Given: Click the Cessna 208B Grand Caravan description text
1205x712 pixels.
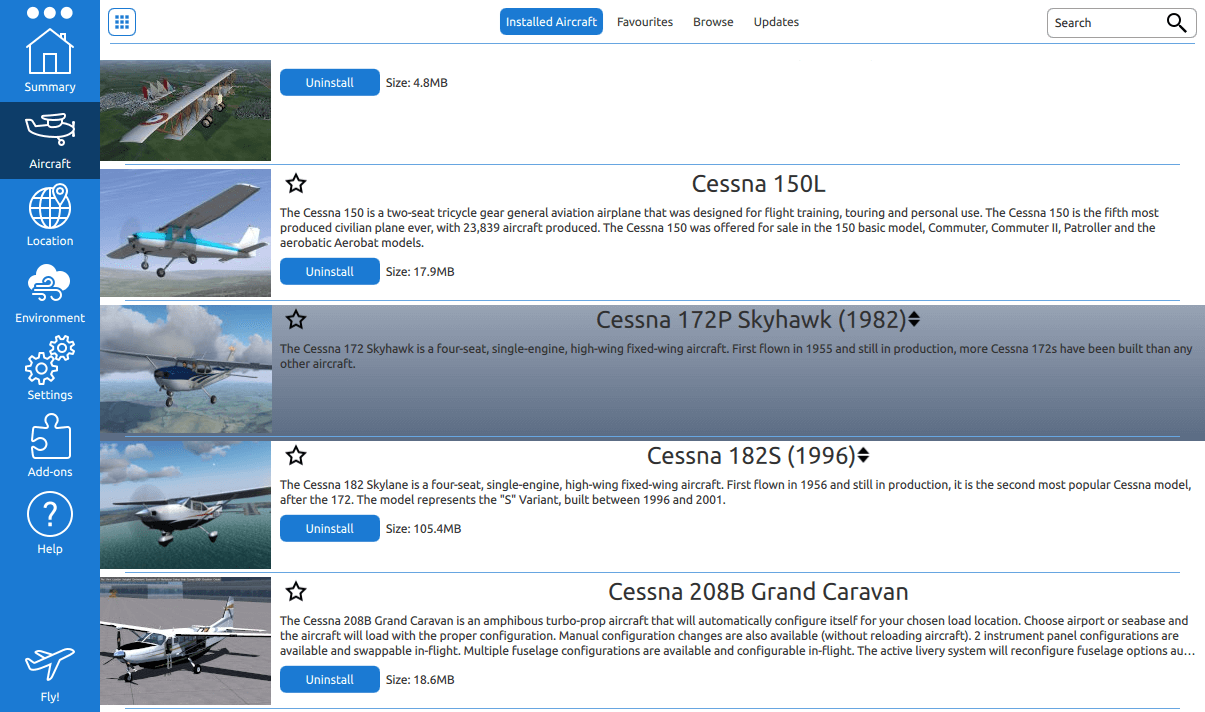Looking at the screenshot, I should 737,636.
